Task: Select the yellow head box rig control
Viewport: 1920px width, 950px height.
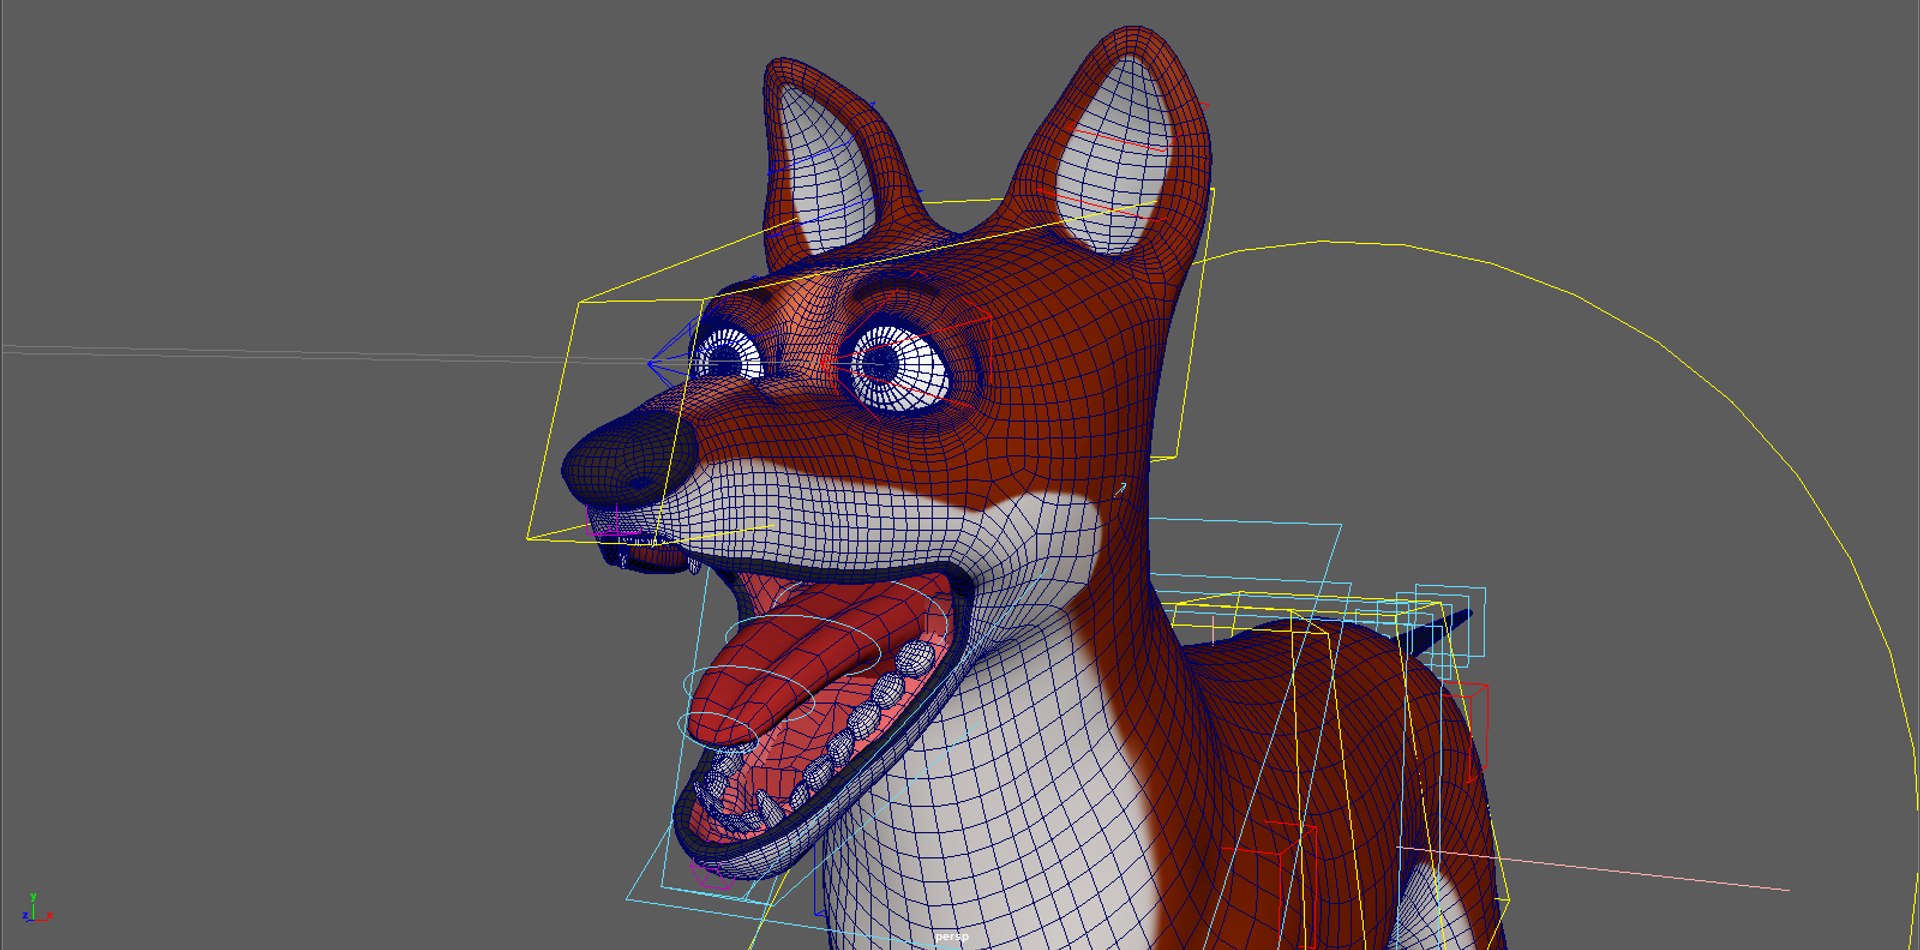Action: coord(870,365)
